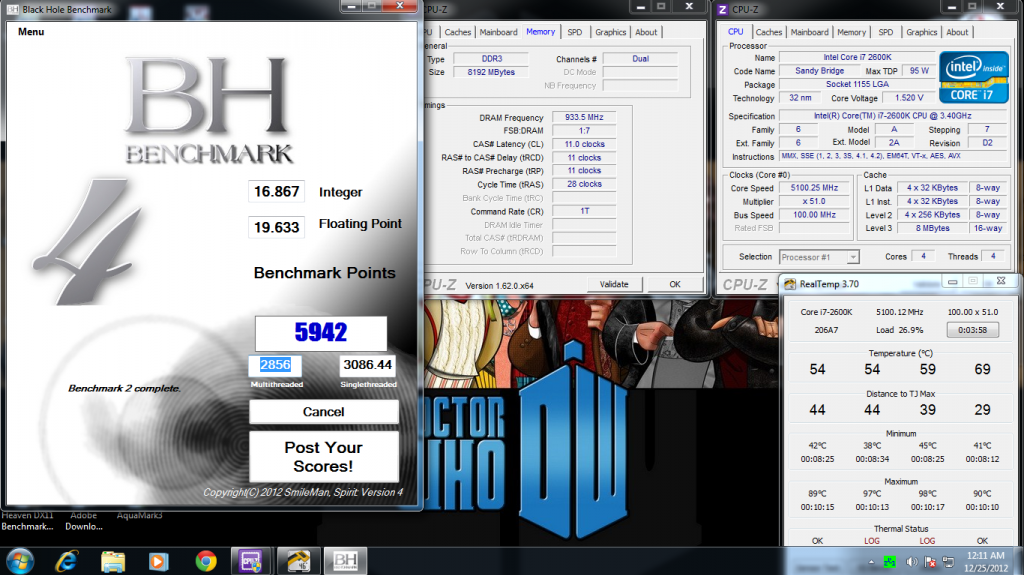Open Graphics tab in right CPU-Z window

click(921, 32)
